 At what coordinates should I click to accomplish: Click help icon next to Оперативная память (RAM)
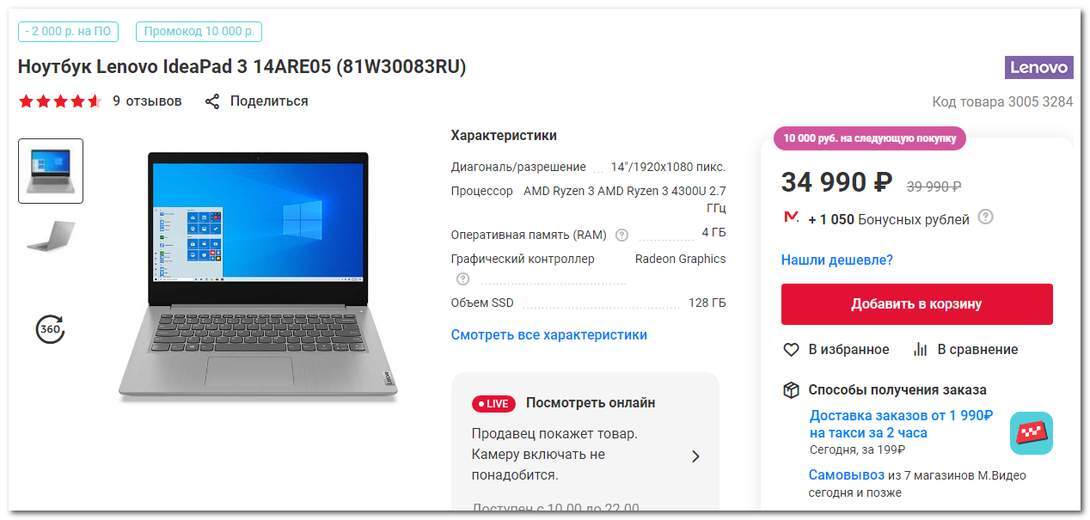click(x=622, y=235)
